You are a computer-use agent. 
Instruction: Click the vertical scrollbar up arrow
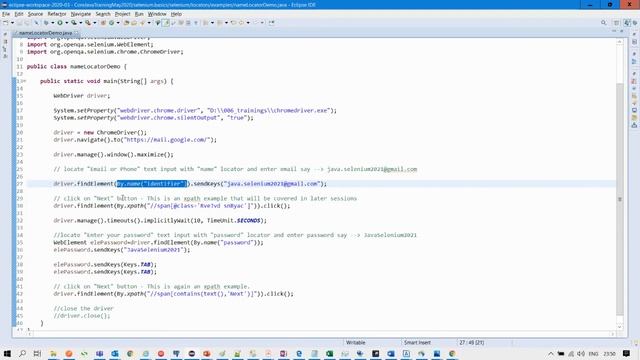point(620,42)
